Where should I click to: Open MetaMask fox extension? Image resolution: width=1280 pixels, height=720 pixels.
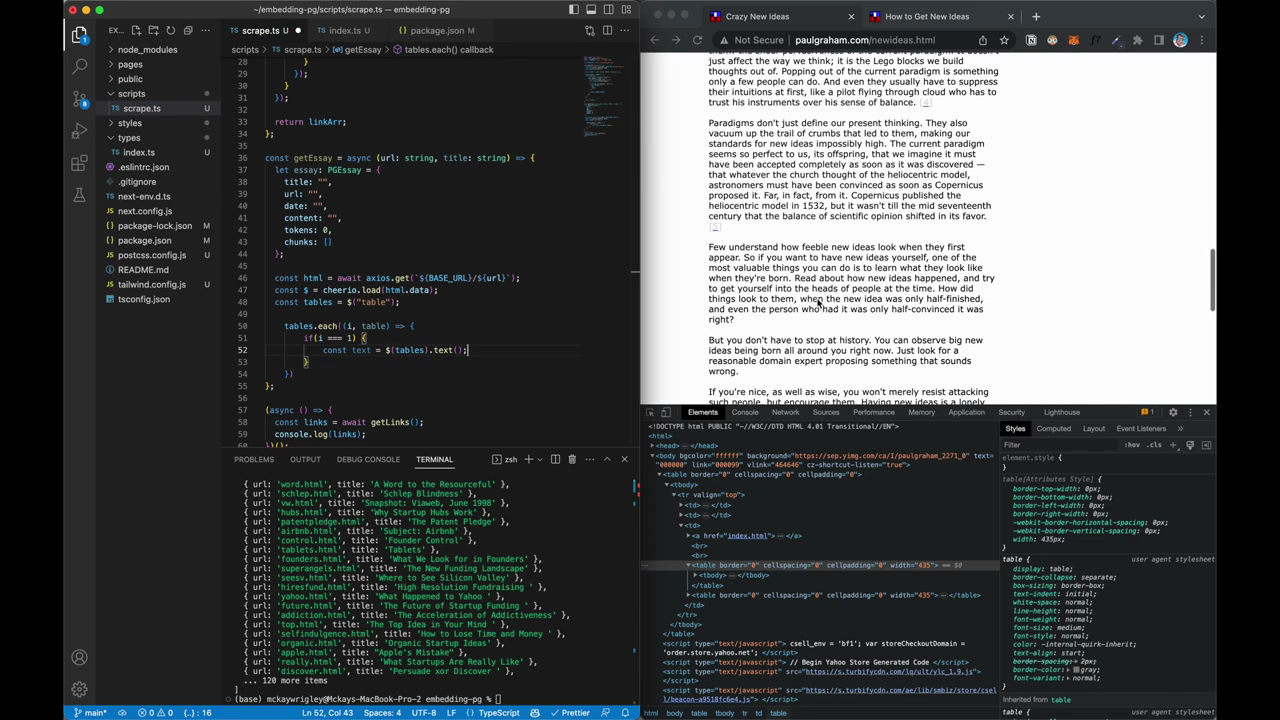click(x=1073, y=40)
